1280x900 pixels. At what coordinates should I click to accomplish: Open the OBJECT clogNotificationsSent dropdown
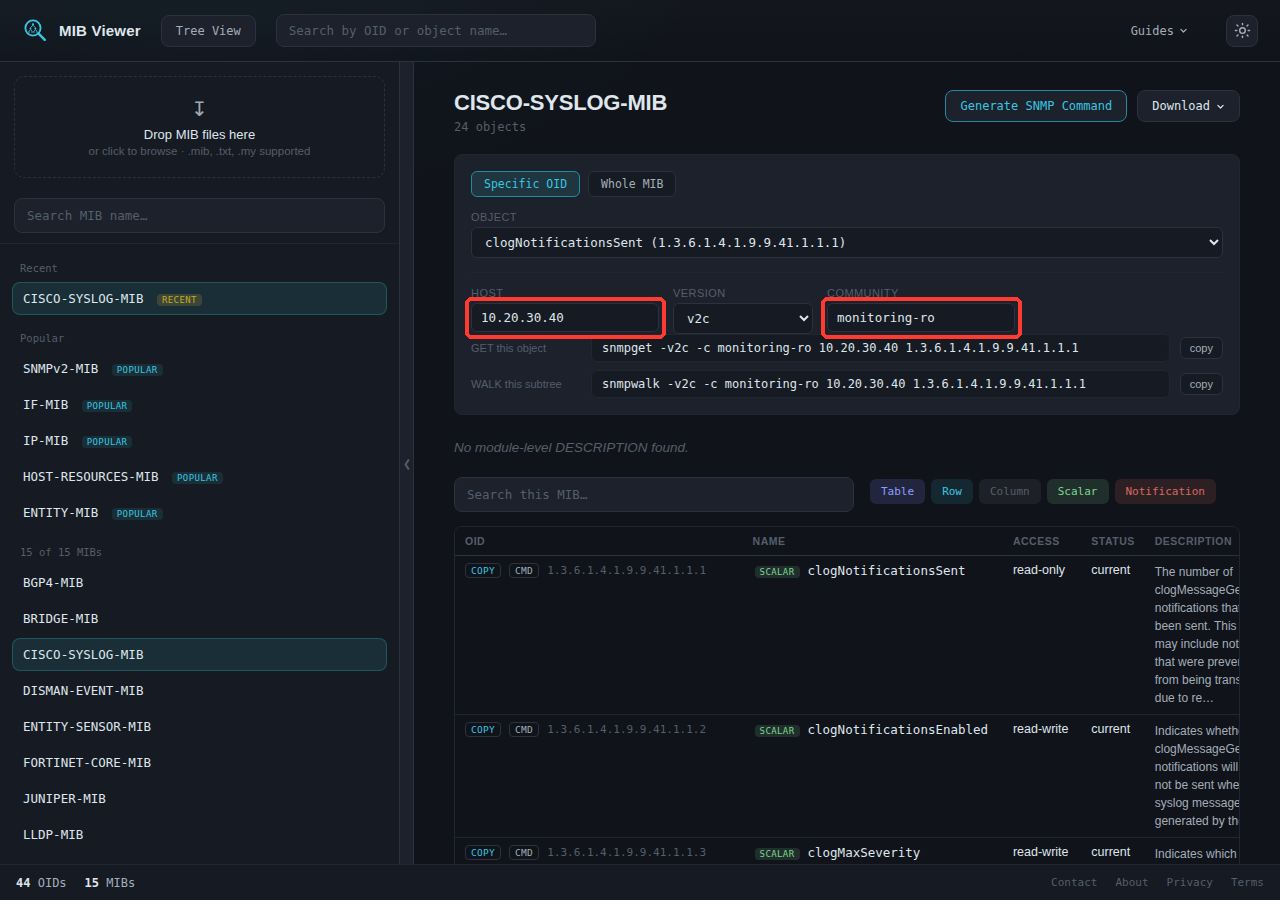tap(847, 242)
